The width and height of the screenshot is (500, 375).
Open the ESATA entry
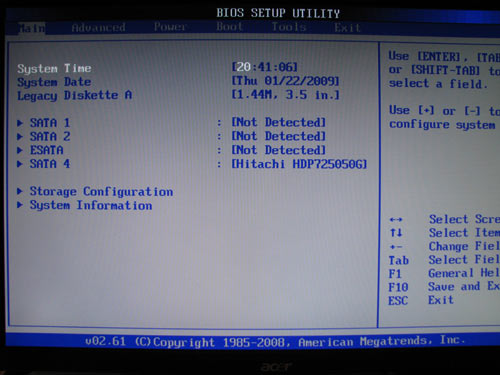pos(47,150)
